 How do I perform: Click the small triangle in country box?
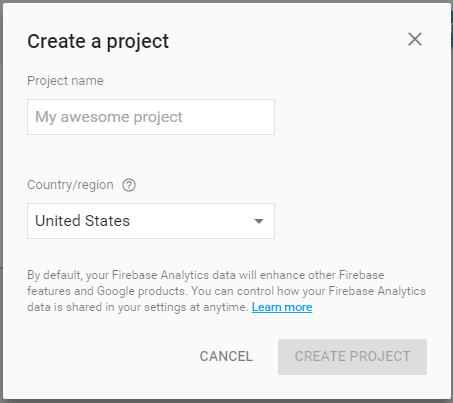(259, 221)
